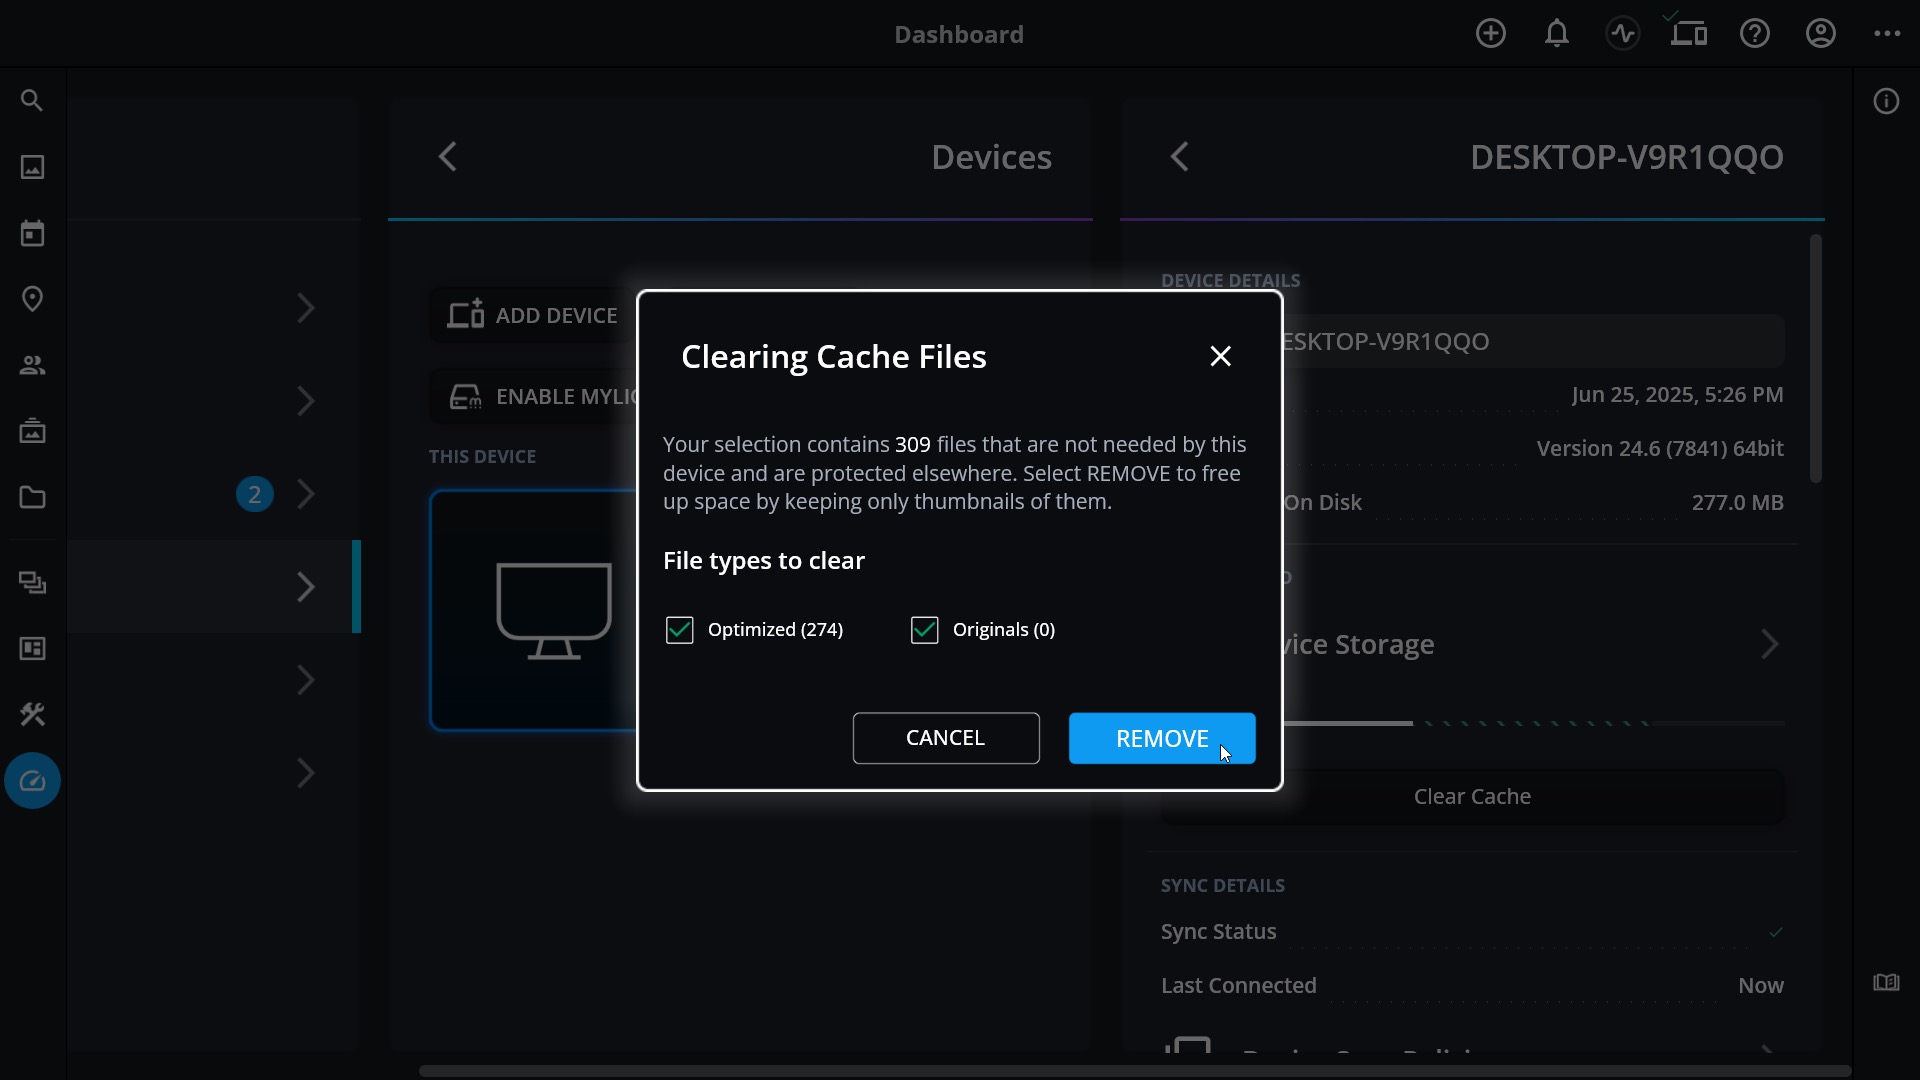Open the help question mark menu
Viewport: 1920px width, 1080px height.
pos(1754,34)
